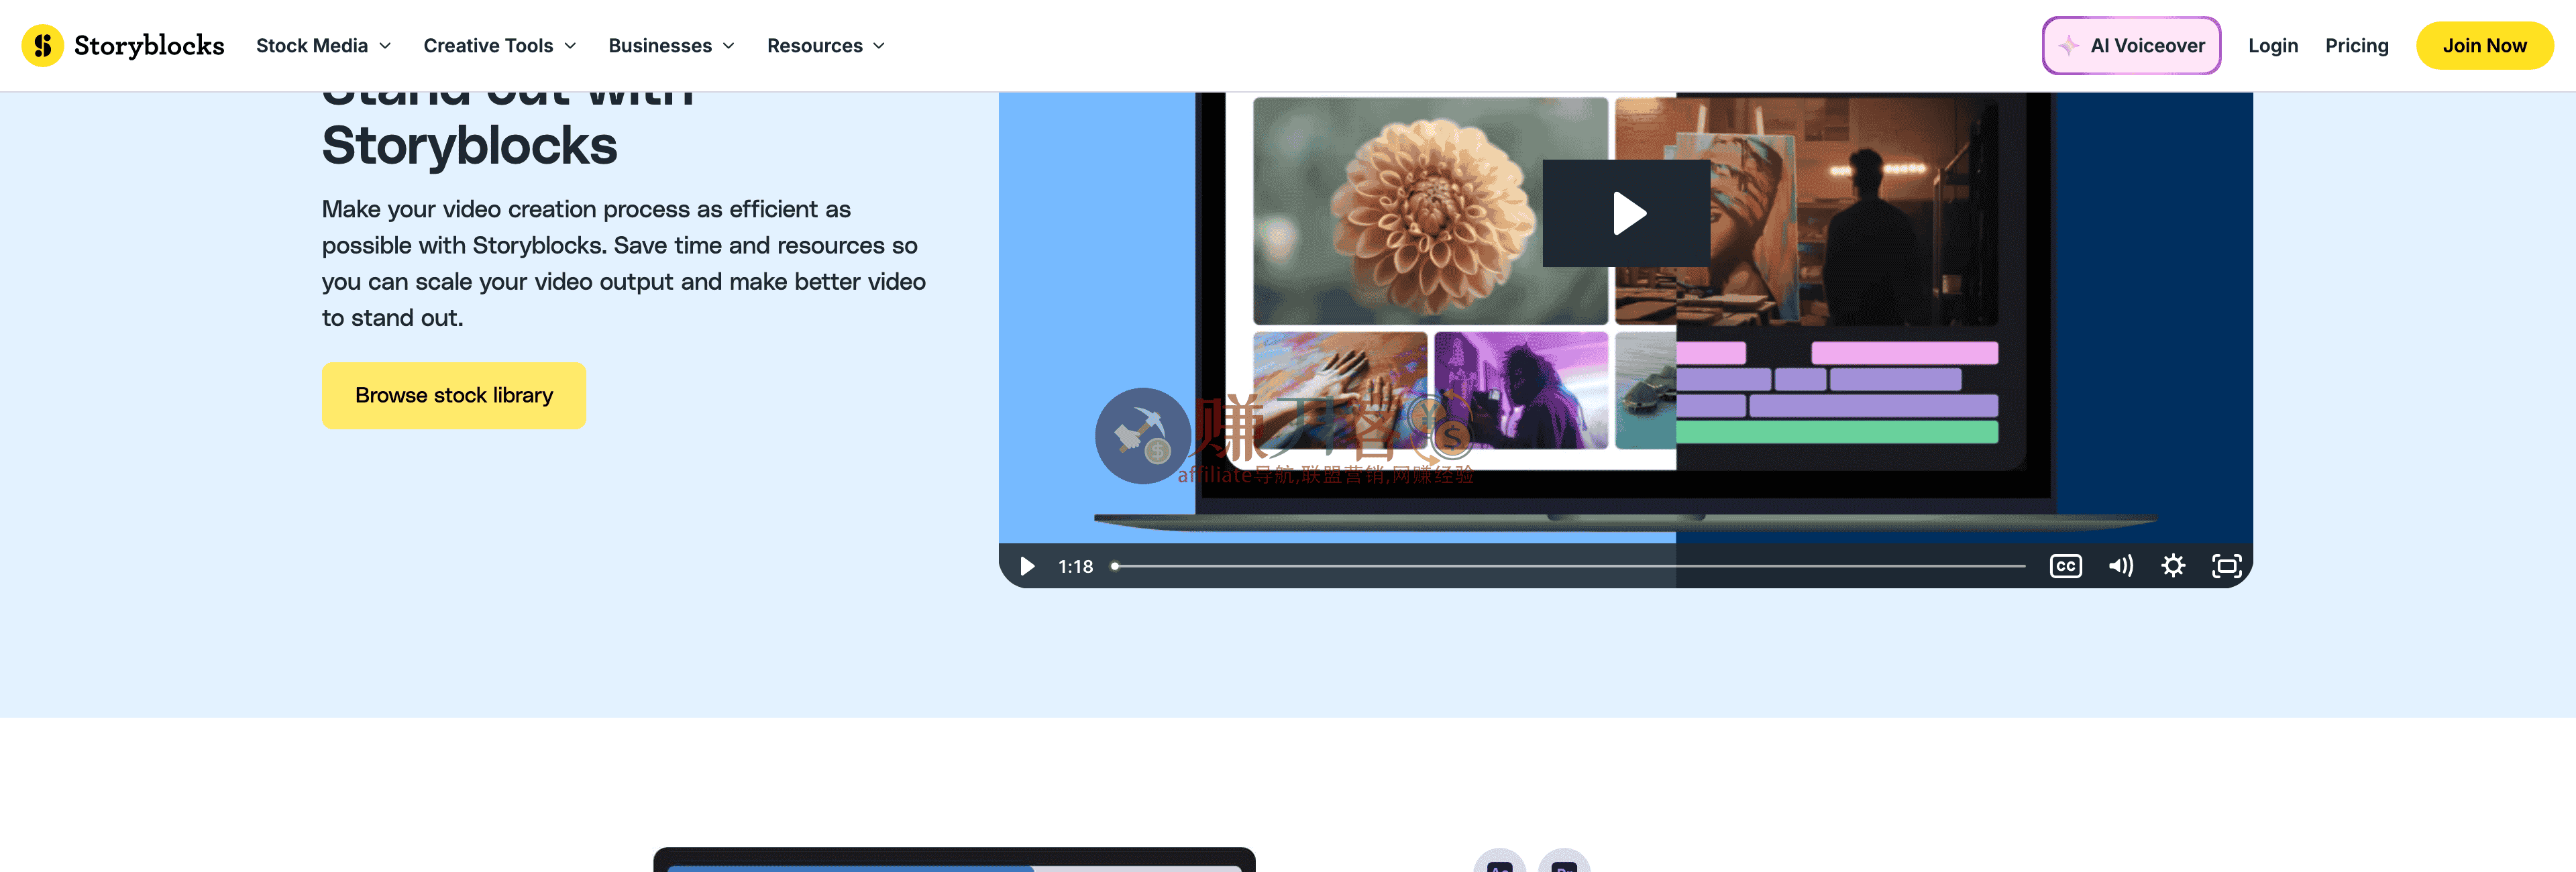Expand the Businesses chevron arrow
Viewport: 2576px width, 872px height.
click(729, 46)
